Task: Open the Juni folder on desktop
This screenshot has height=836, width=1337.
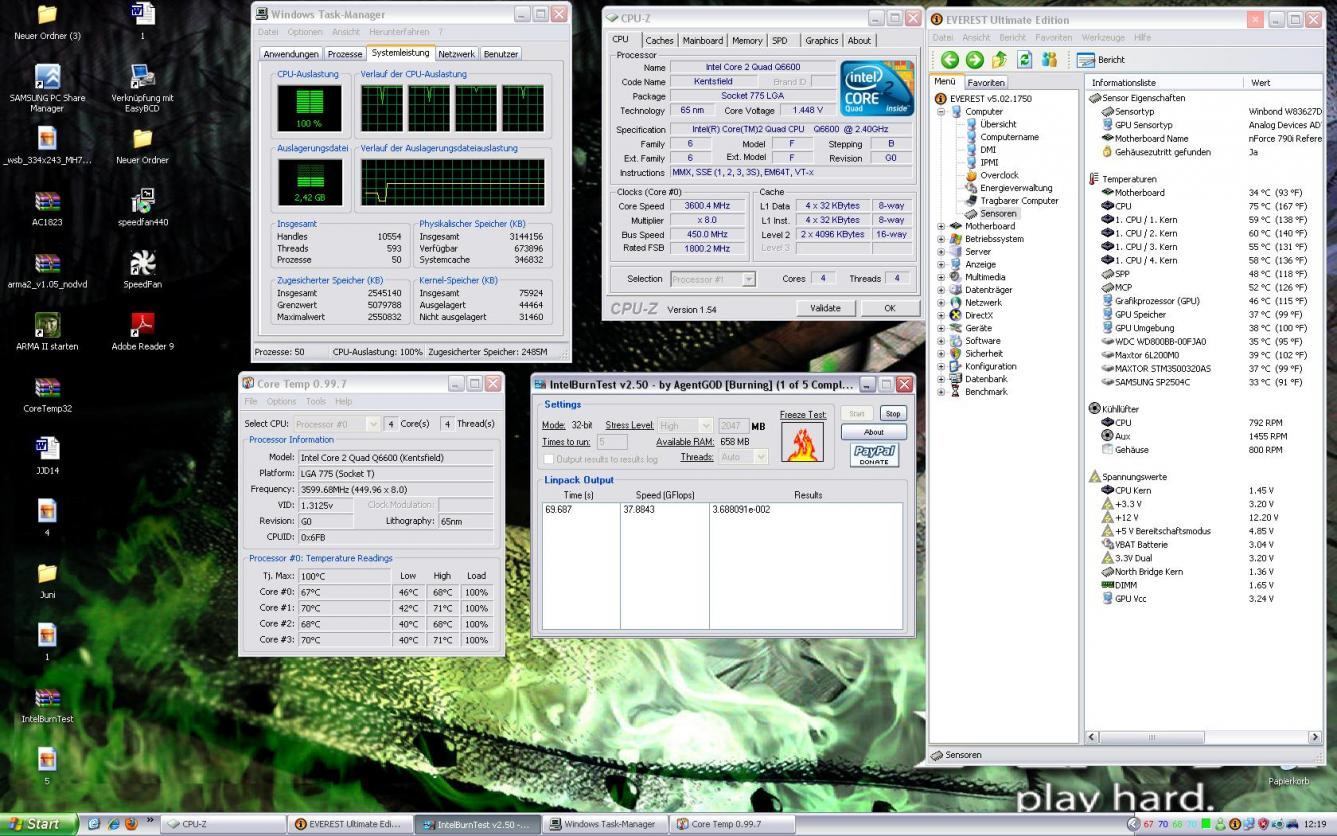Action: click(47, 580)
